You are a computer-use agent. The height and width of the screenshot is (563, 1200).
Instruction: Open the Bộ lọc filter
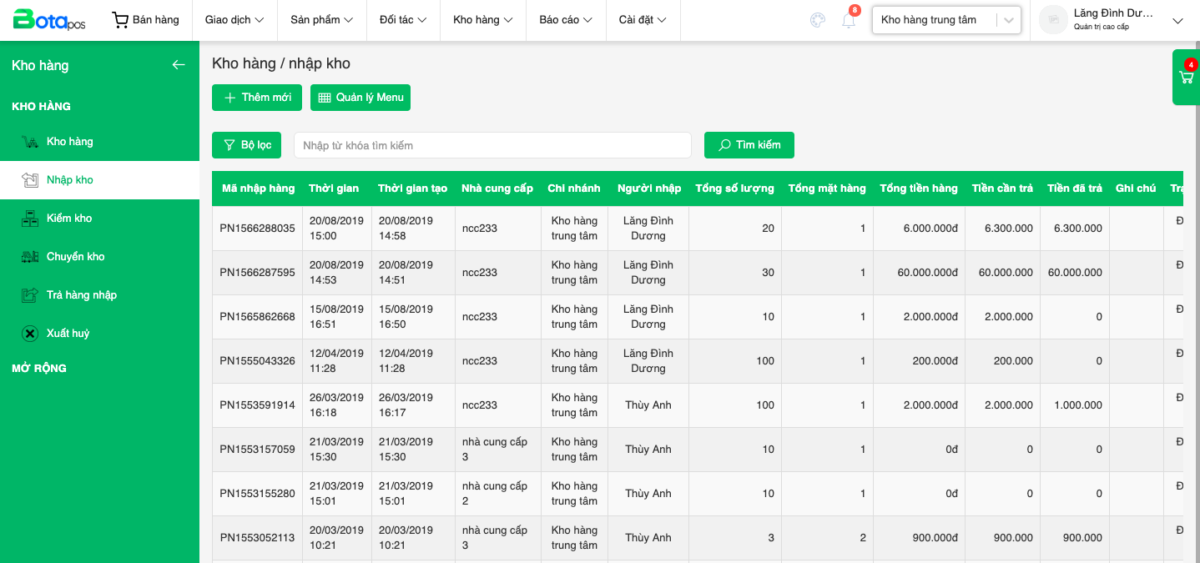click(247, 145)
